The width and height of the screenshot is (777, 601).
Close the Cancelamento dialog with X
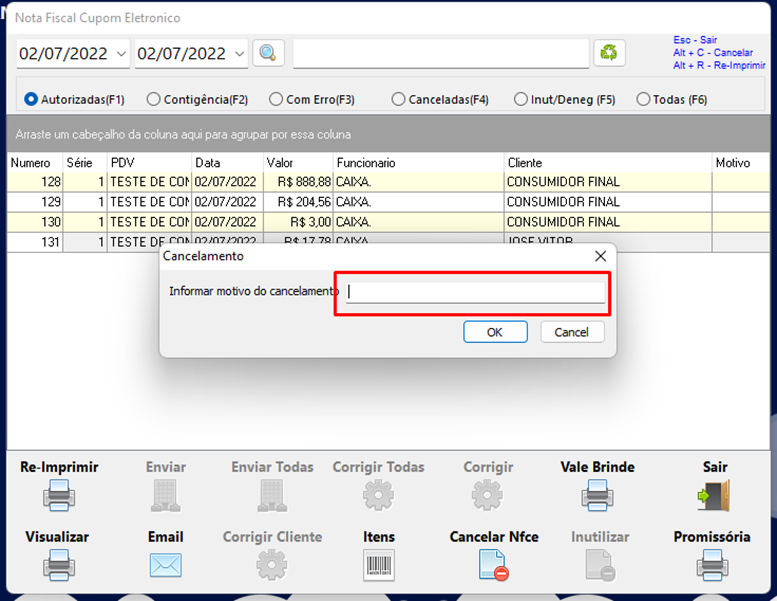point(601,256)
